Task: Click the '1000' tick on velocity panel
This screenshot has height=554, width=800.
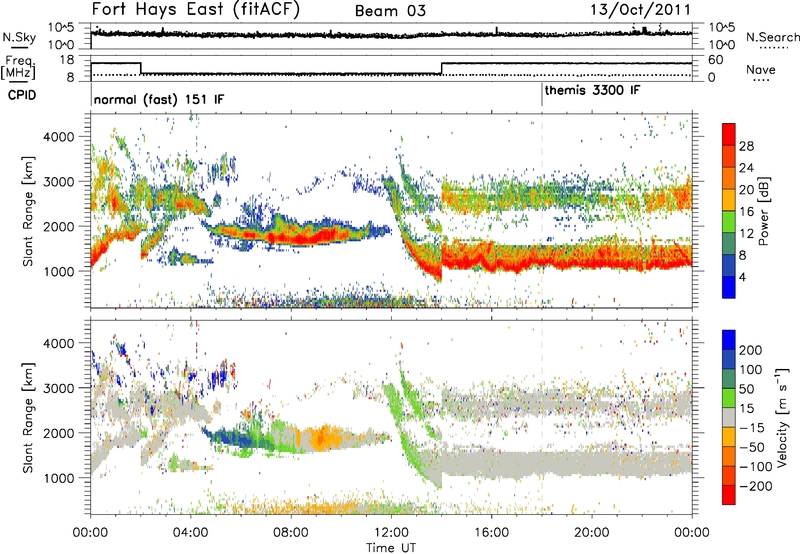Action: 59,478
